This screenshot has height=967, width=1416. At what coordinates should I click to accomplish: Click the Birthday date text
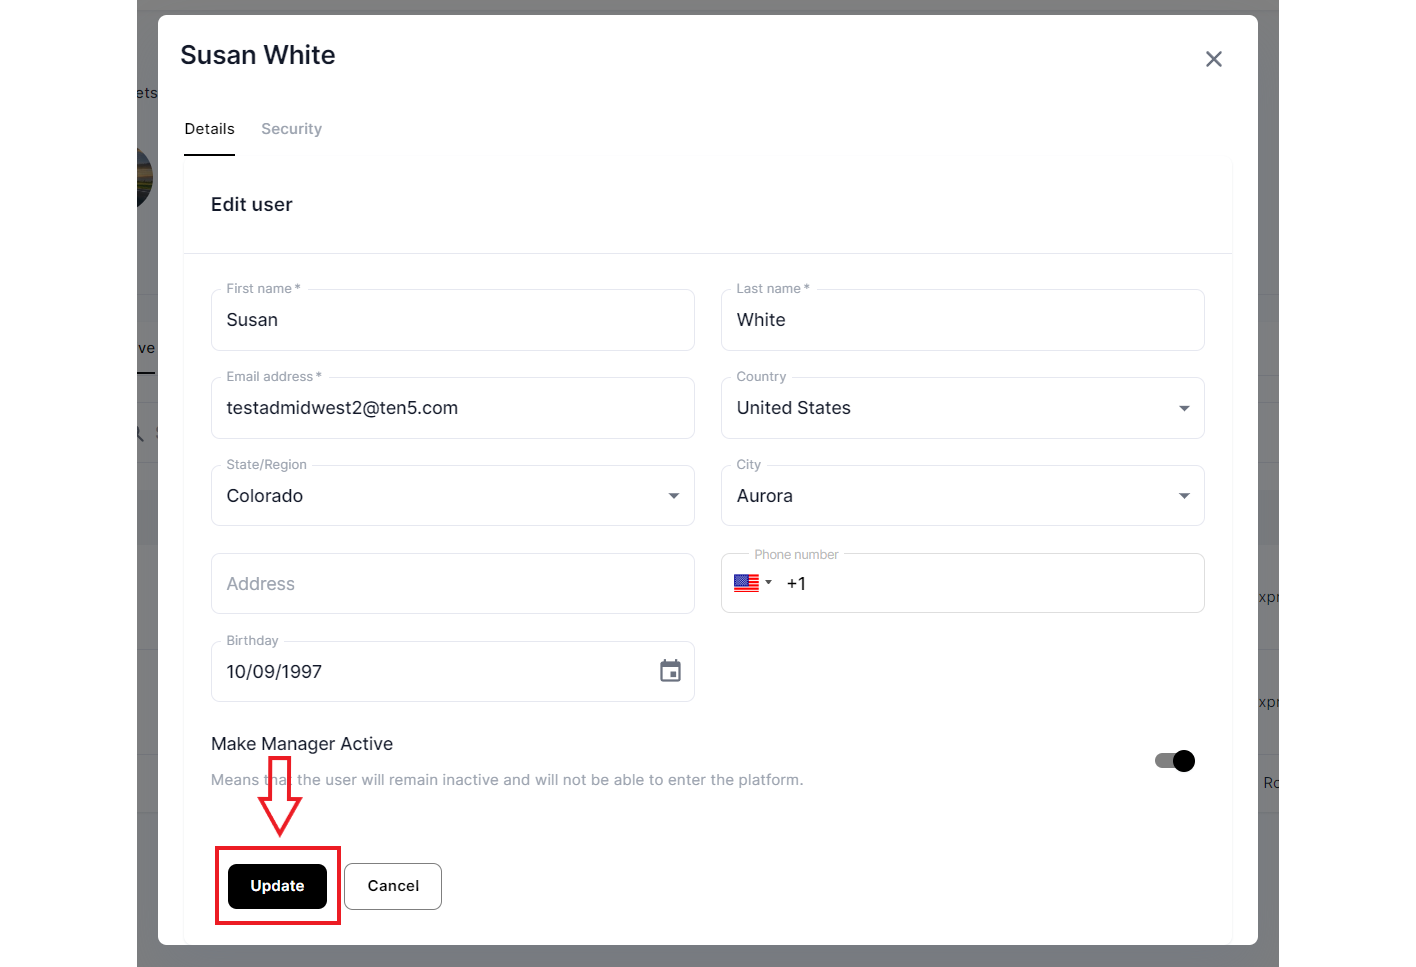274,672
